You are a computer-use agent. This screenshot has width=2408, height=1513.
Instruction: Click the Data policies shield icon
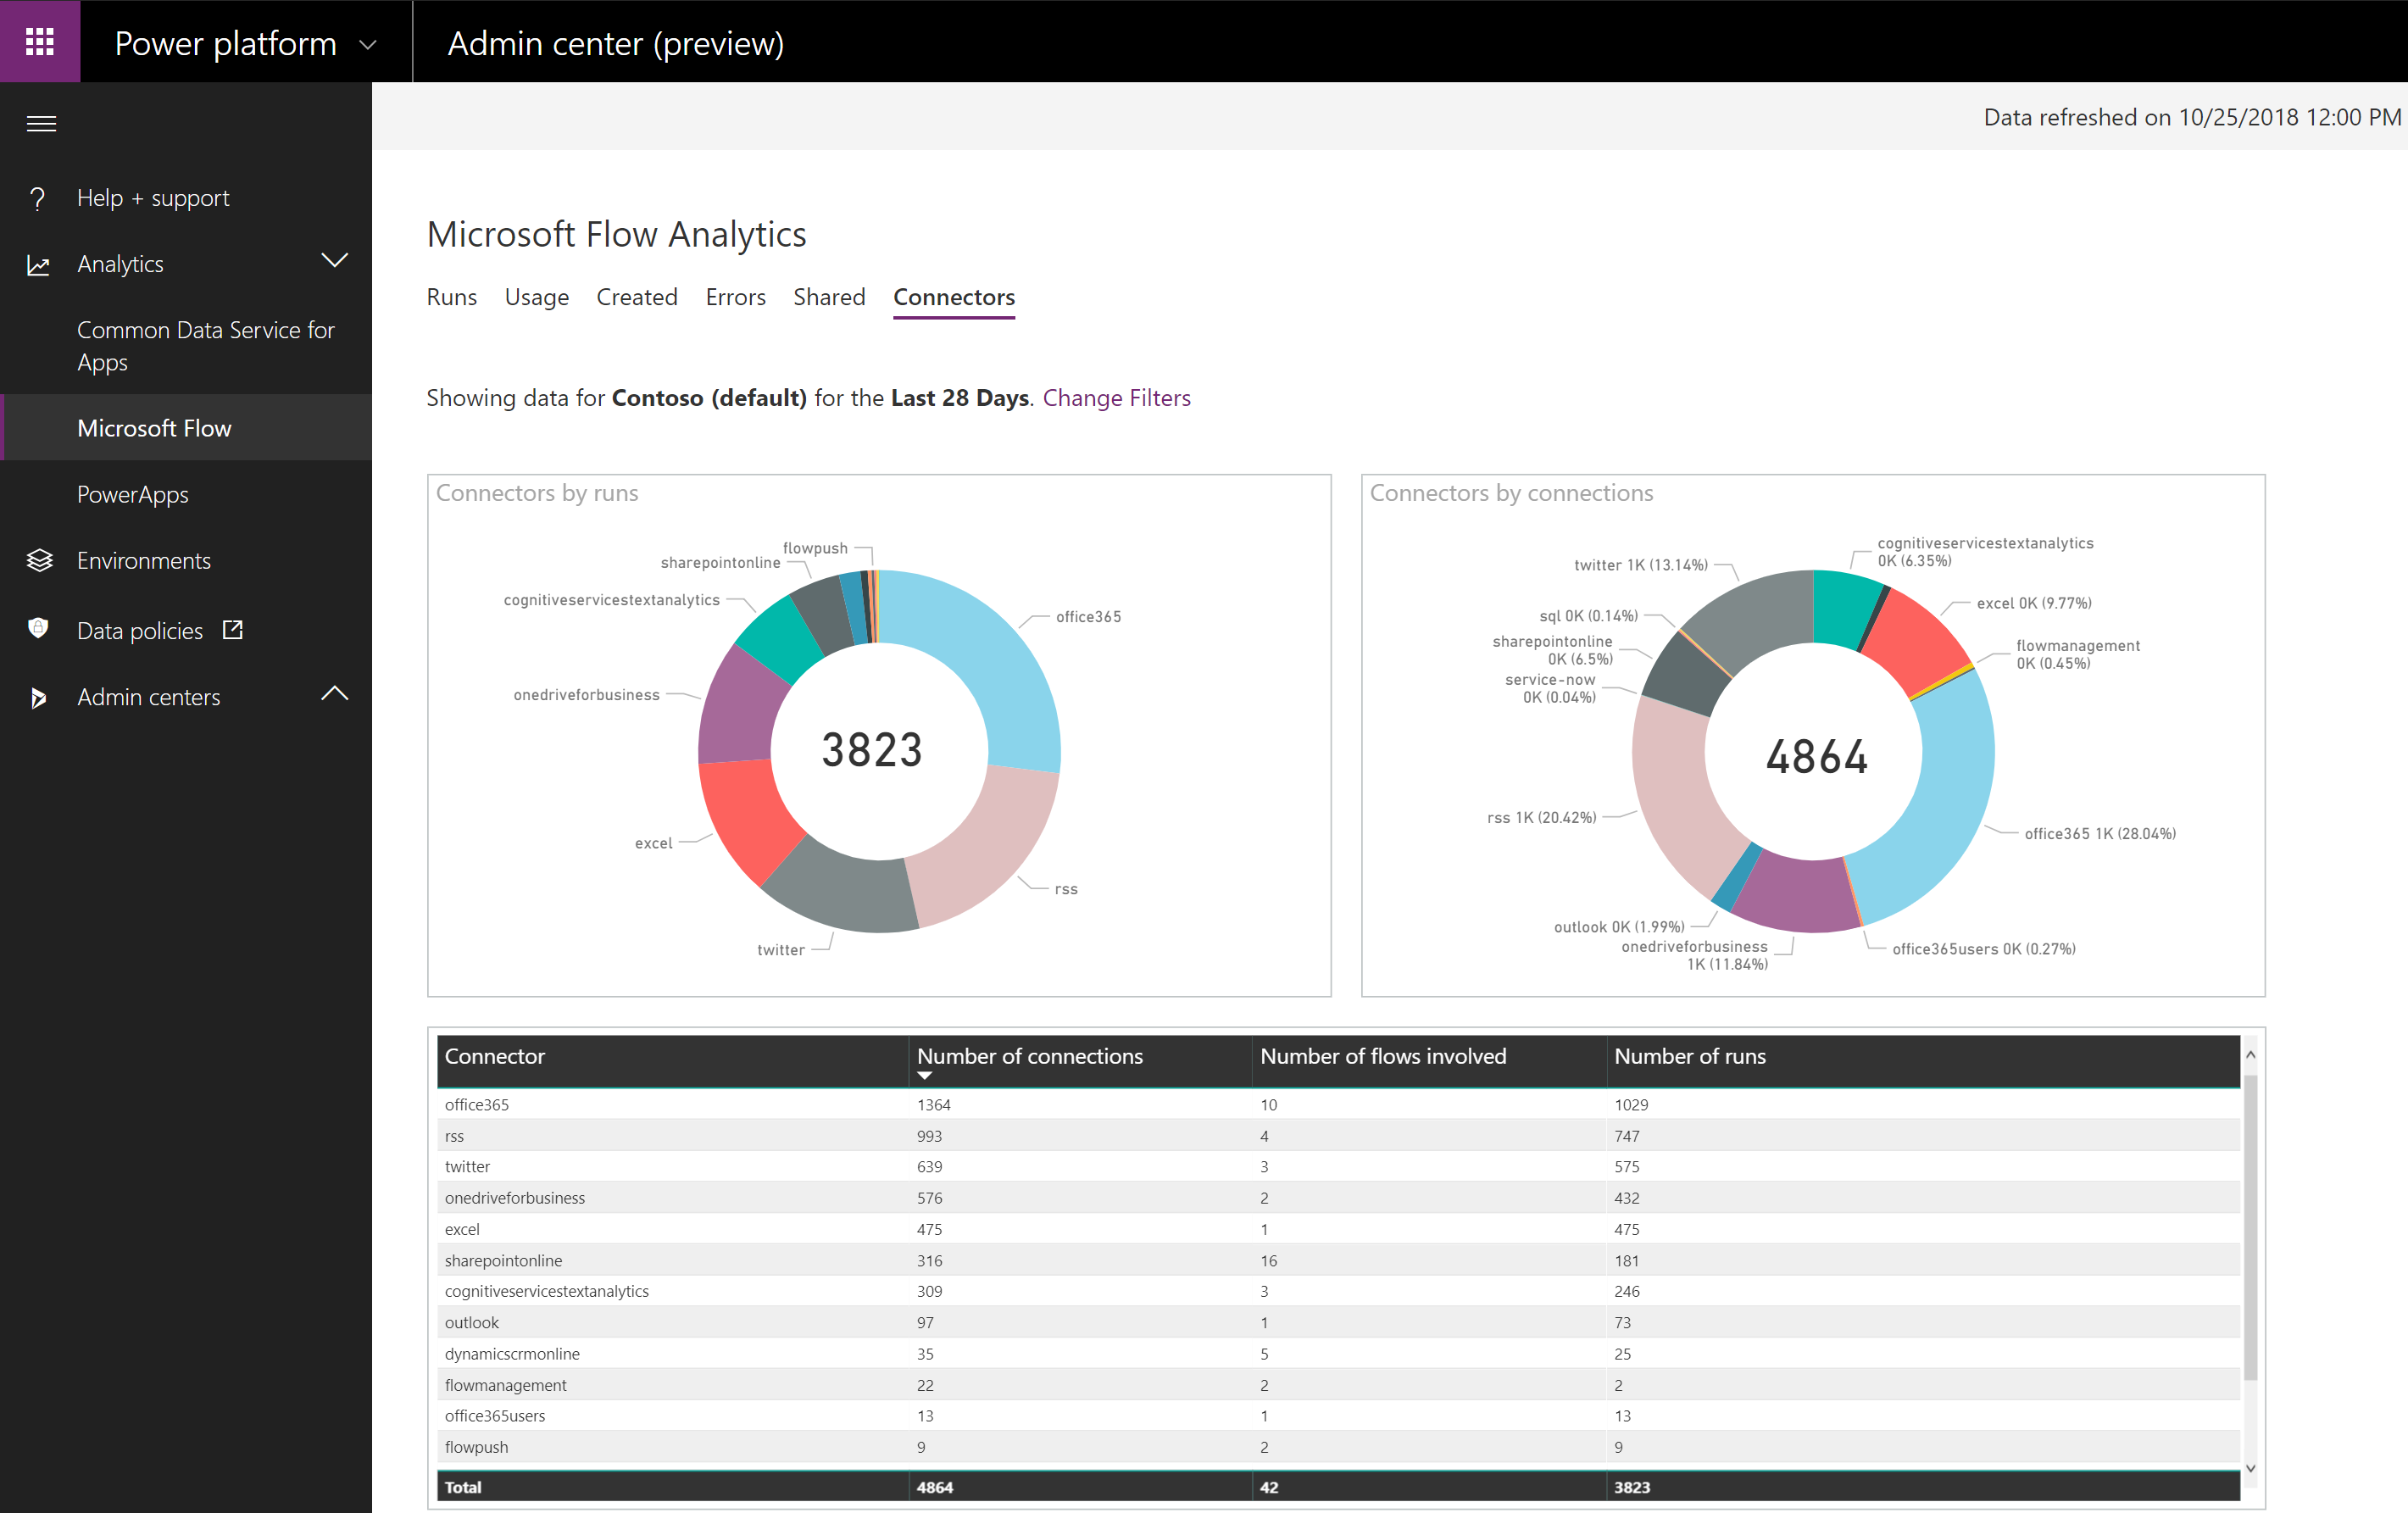[38, 629]
